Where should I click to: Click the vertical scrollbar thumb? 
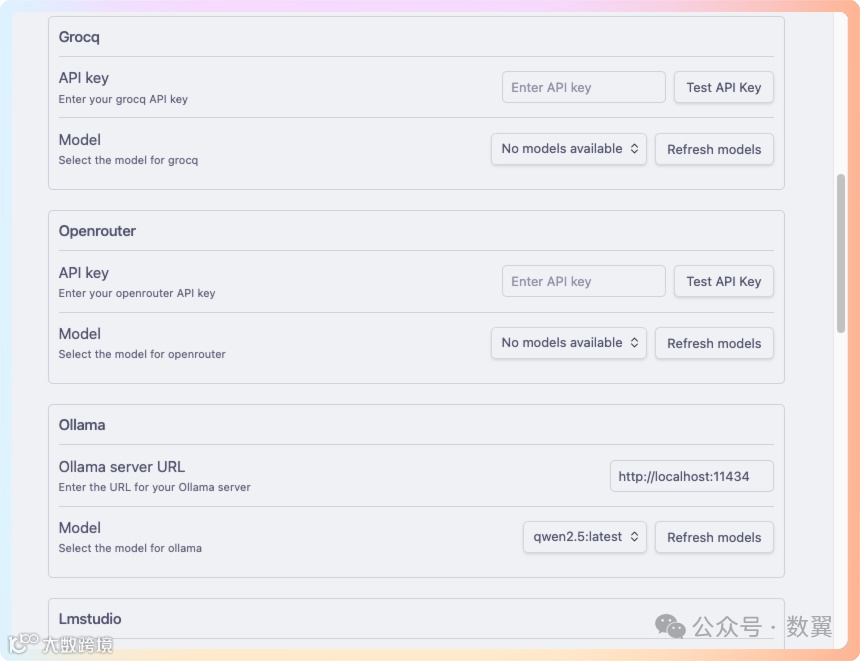[x=841, y=253]
